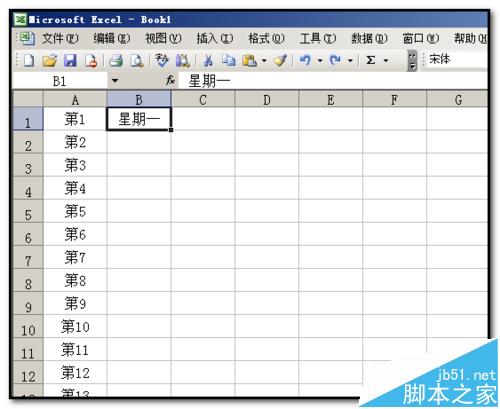
Task: Click cell containing 第3
Action: 75,165
